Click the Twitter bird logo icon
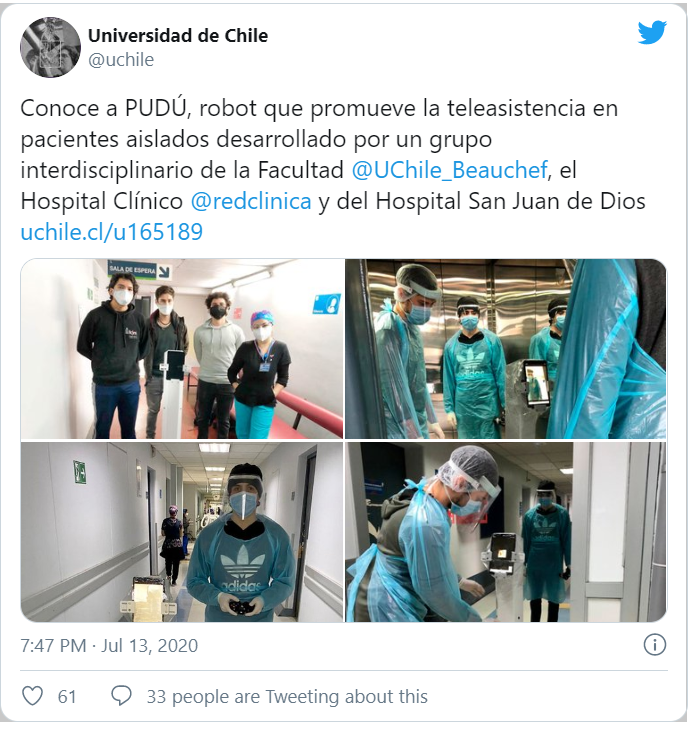689x729 pixels. (652, 33)
